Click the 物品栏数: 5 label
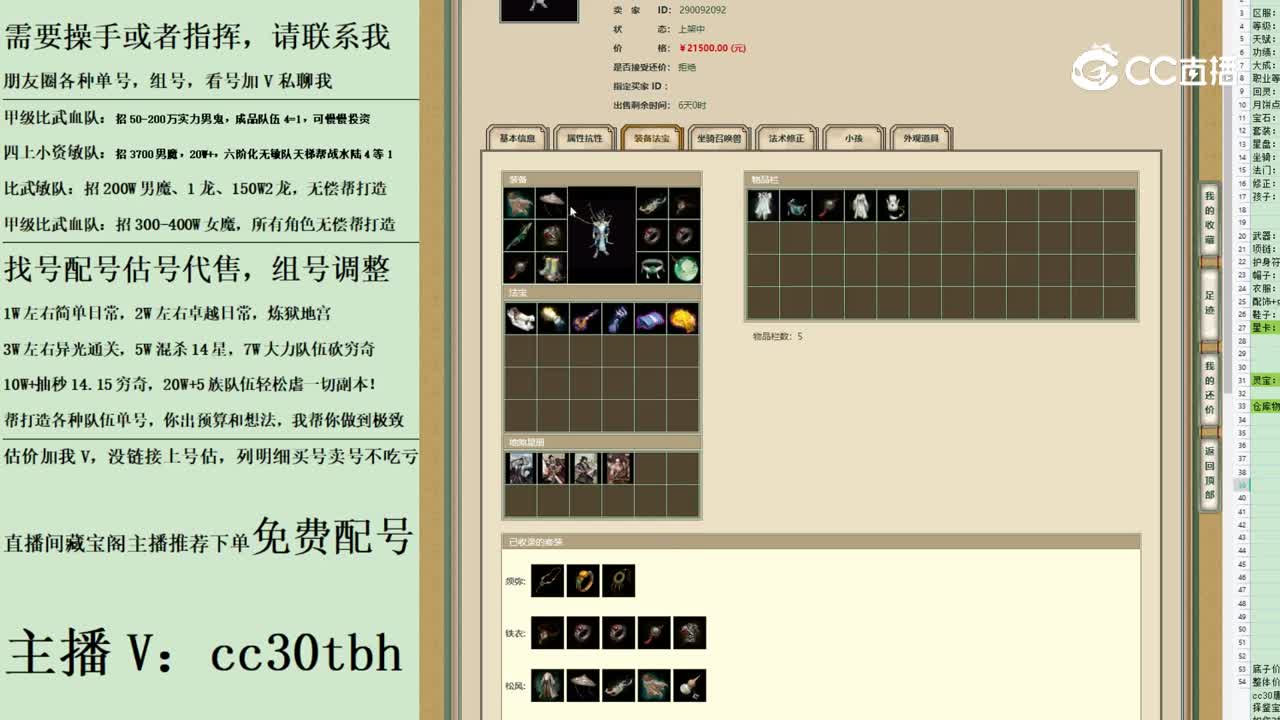 (x=777, y=337)
